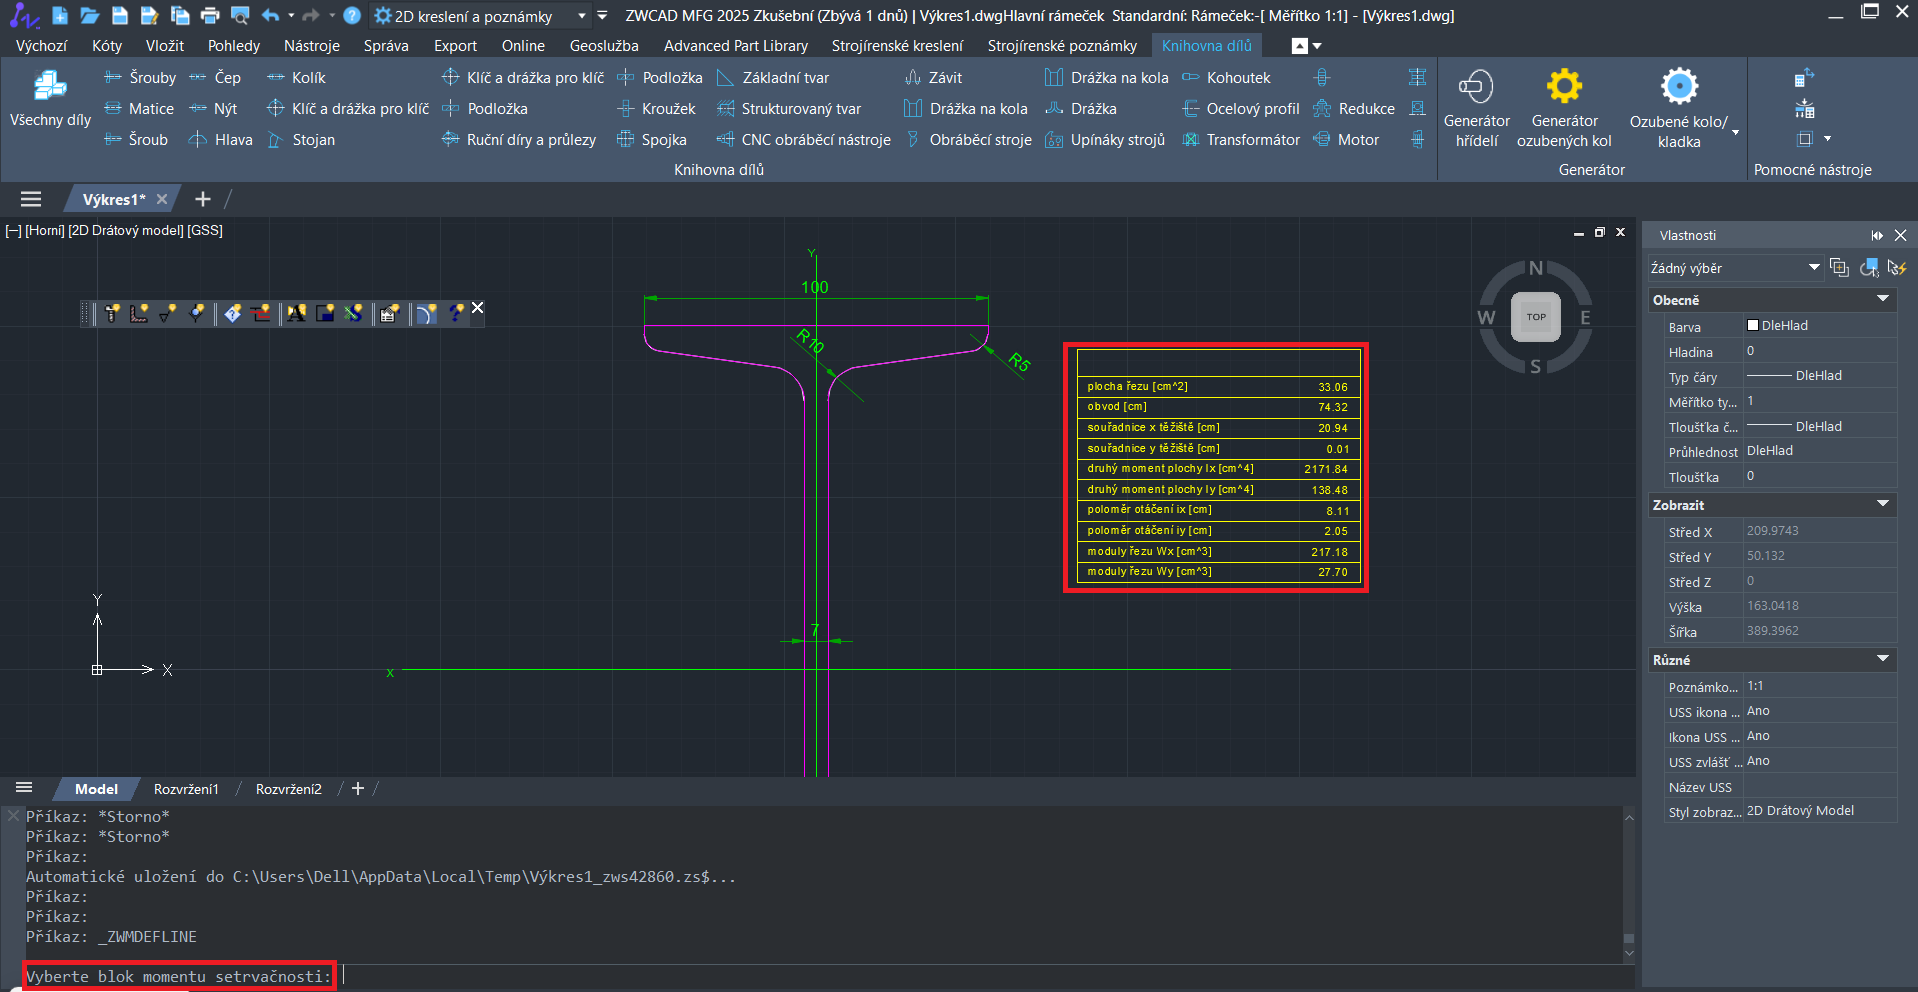This screenshot has height=992, width=1918.
Task: Open the Generátor hřídelí shaft generator
Action: 1476,107
